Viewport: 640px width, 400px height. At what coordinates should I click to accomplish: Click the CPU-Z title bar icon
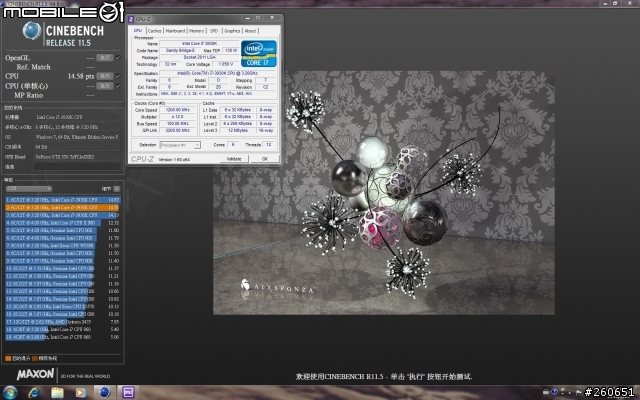tap(131, 19)
